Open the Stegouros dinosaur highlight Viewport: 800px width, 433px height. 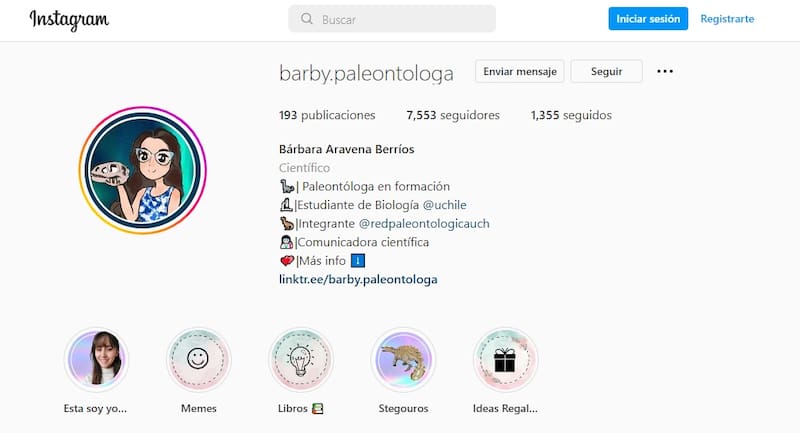click(403, 360)
